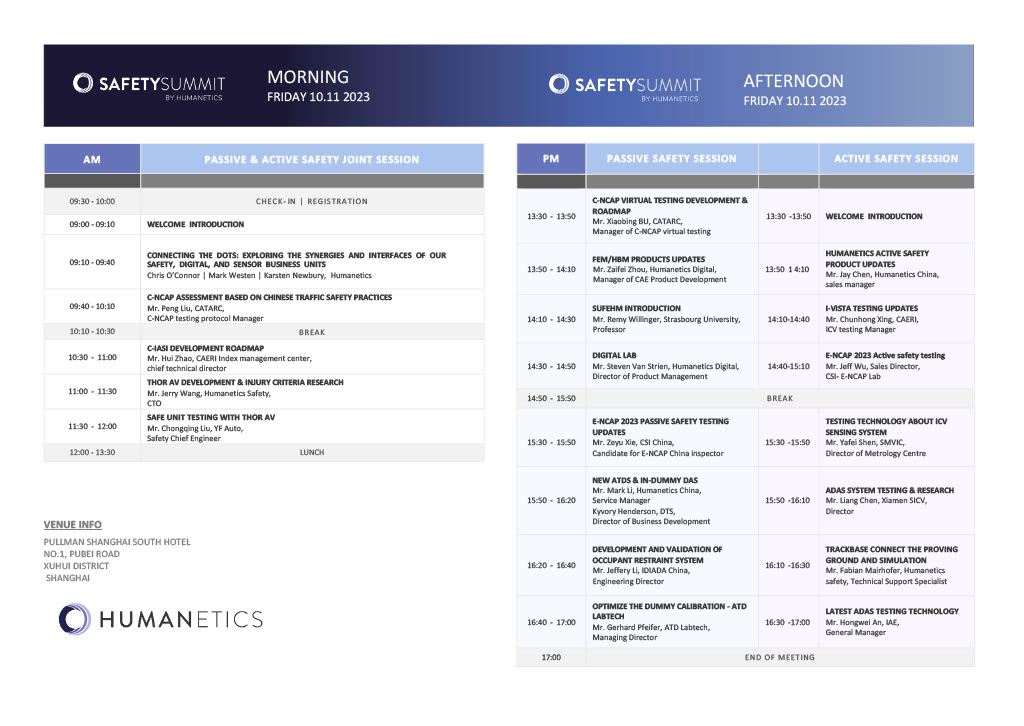Viewport: 1024px width, 726px height.
Task: Click Mr. Jerry Wang, Humanetics Safety speaker line
Action: (208, 393)
